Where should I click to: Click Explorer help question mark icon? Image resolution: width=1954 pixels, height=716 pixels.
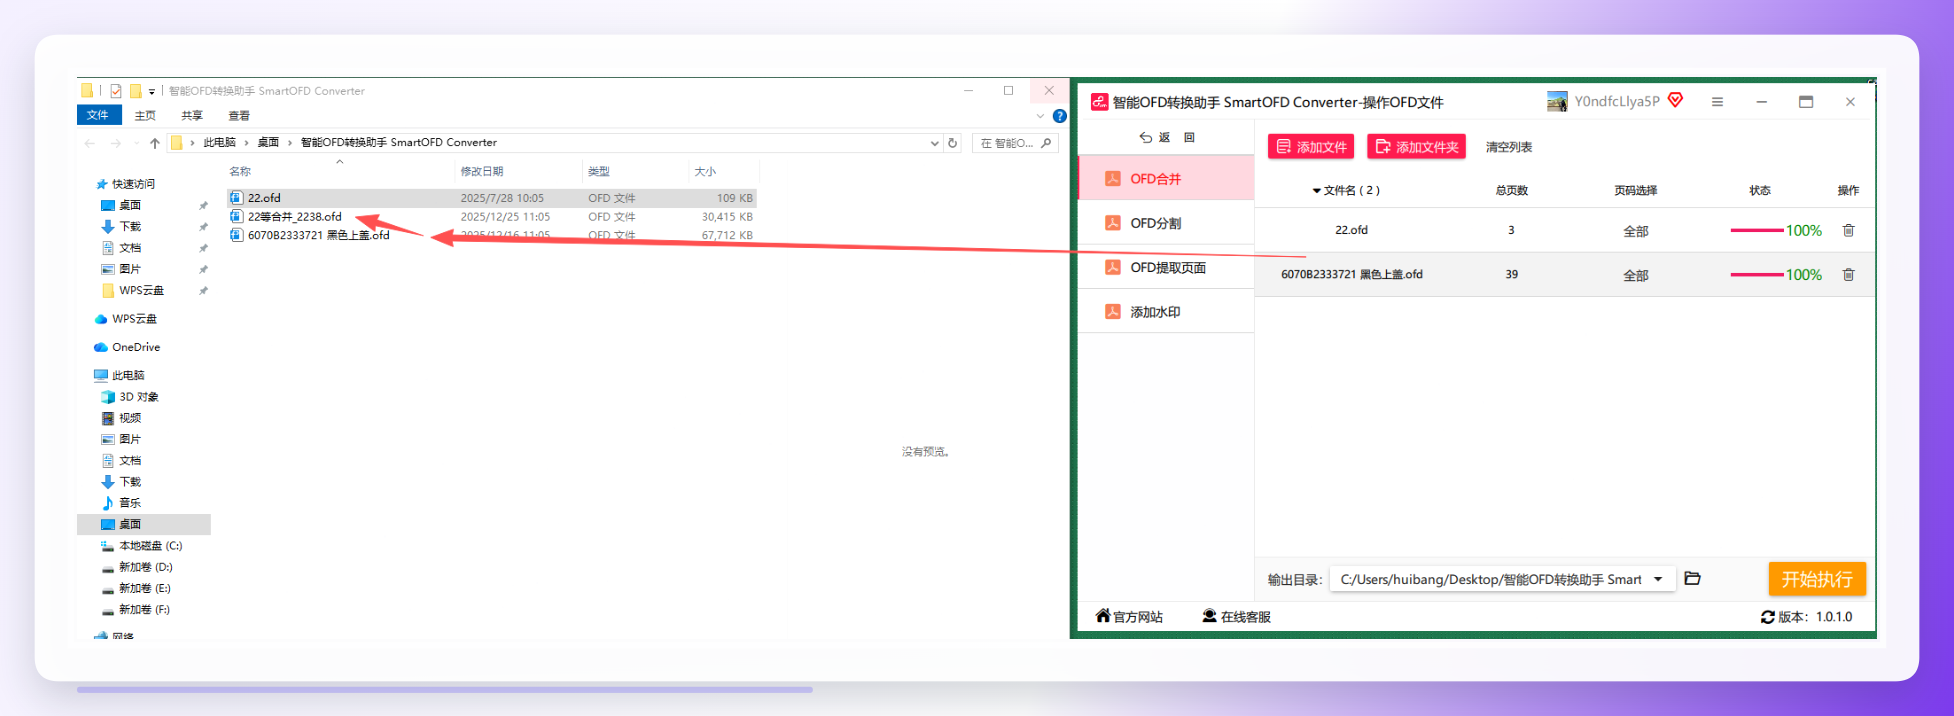pyautogui.click(x=1060, y=116)
